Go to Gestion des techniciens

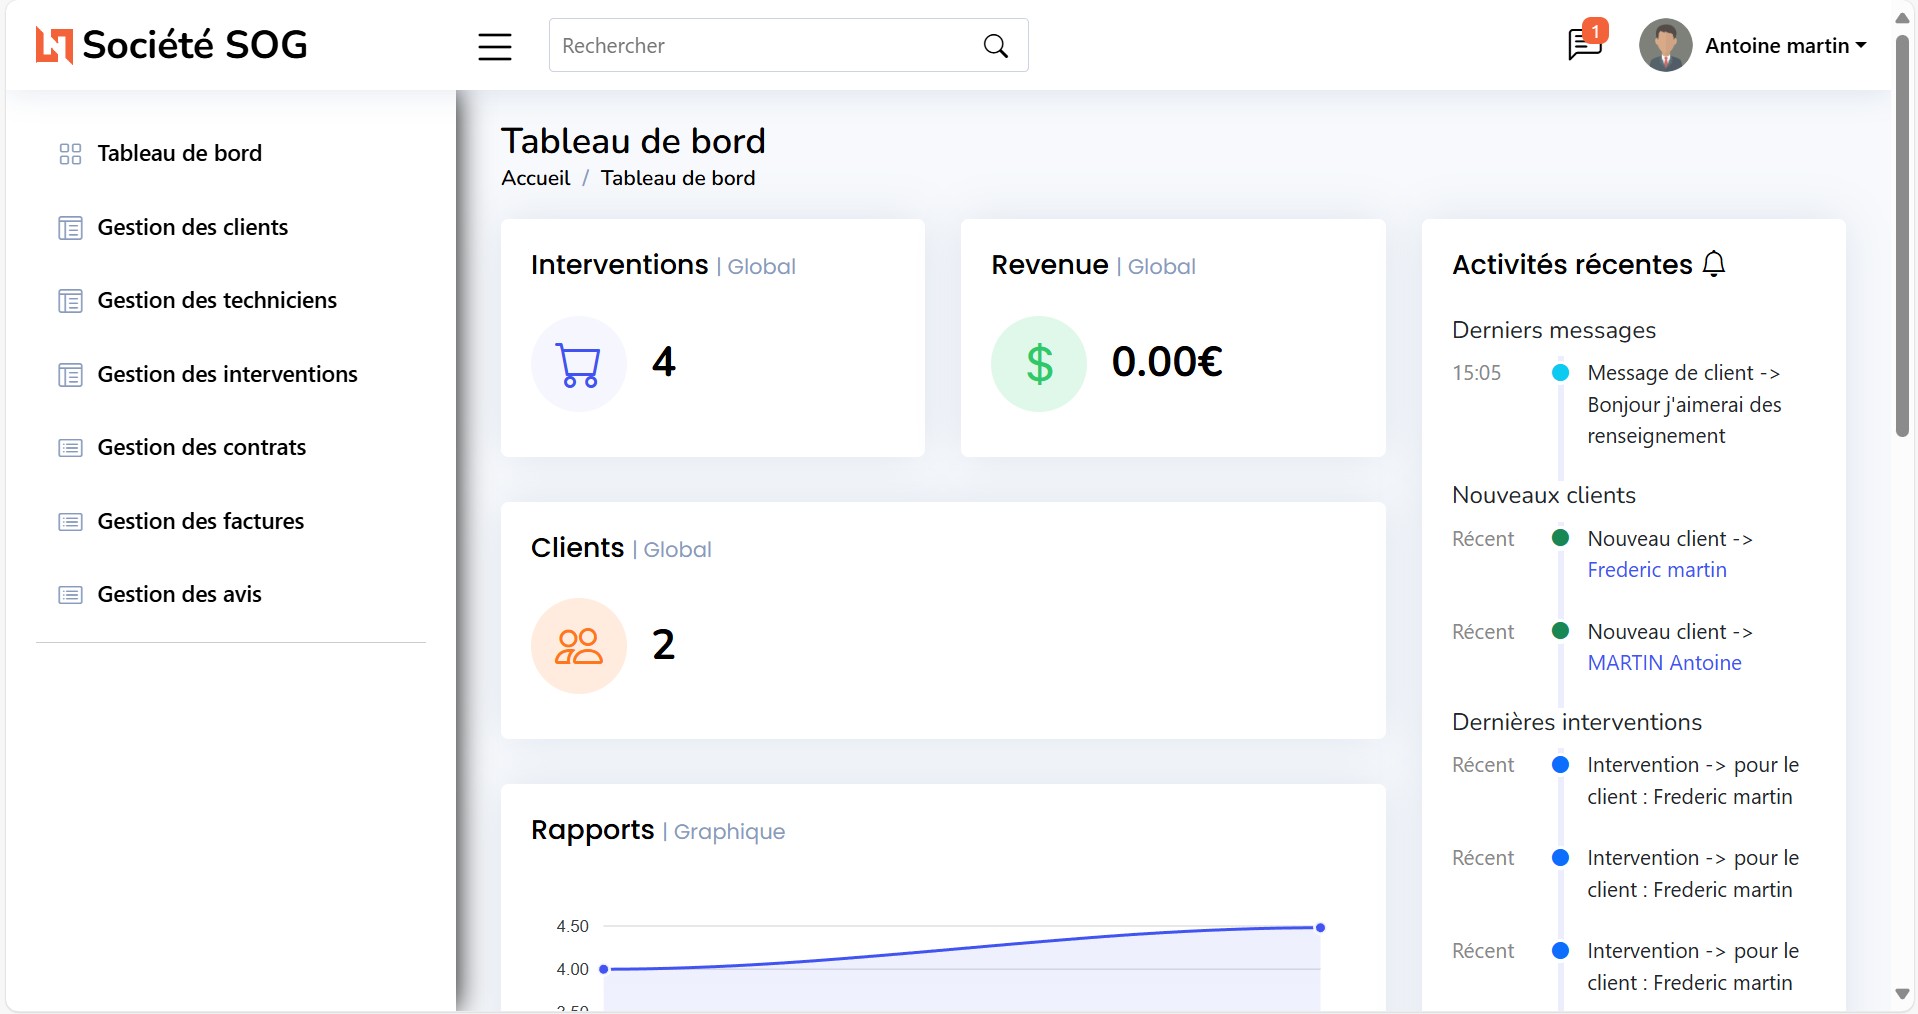point(216,301)
